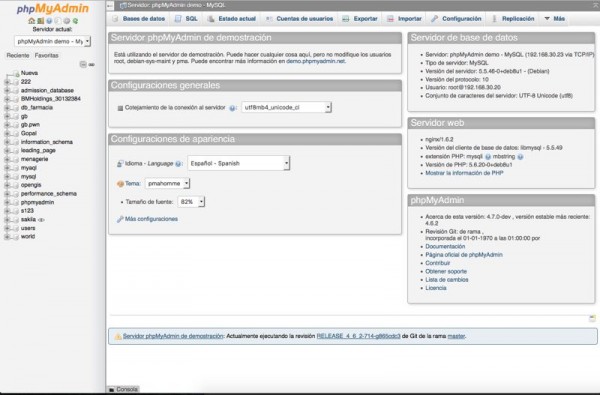Open phpMyAdmin documentation blue question icon

pos(49,21)
